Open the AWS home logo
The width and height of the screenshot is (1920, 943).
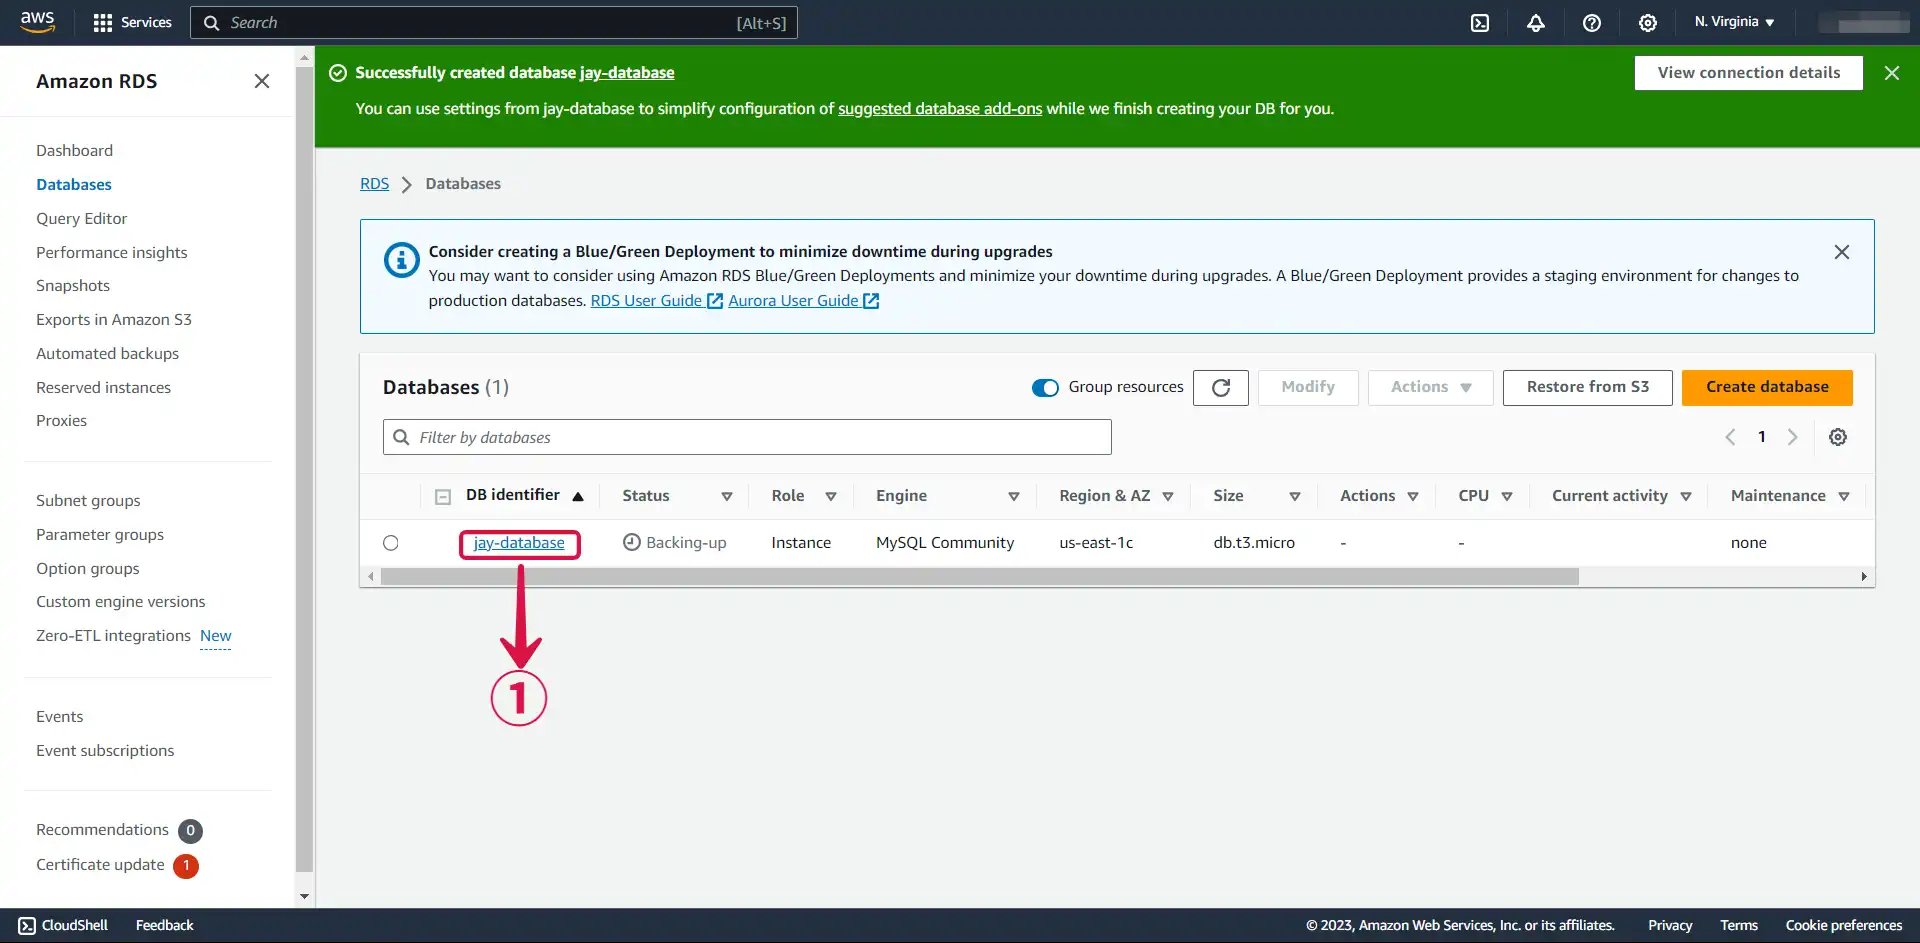click(37, 22)
